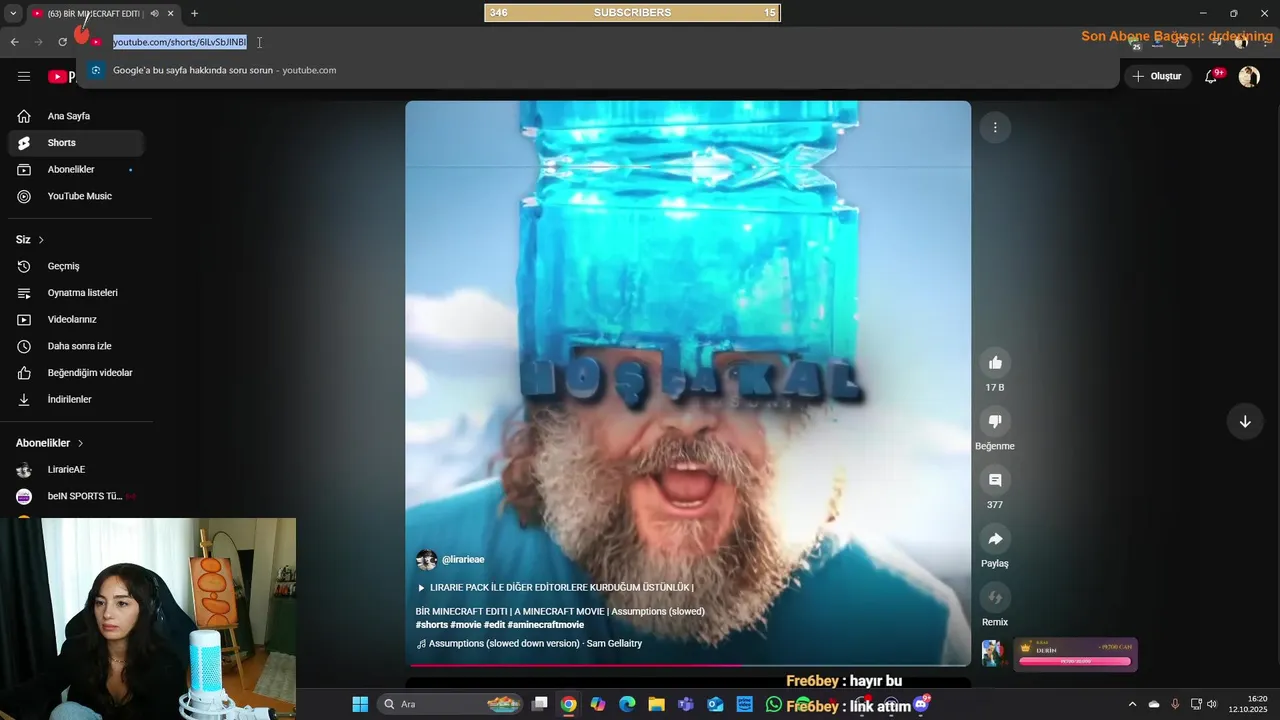Open the @lirarieae channel link
The image size is (1280, 720).
point(463,560)
